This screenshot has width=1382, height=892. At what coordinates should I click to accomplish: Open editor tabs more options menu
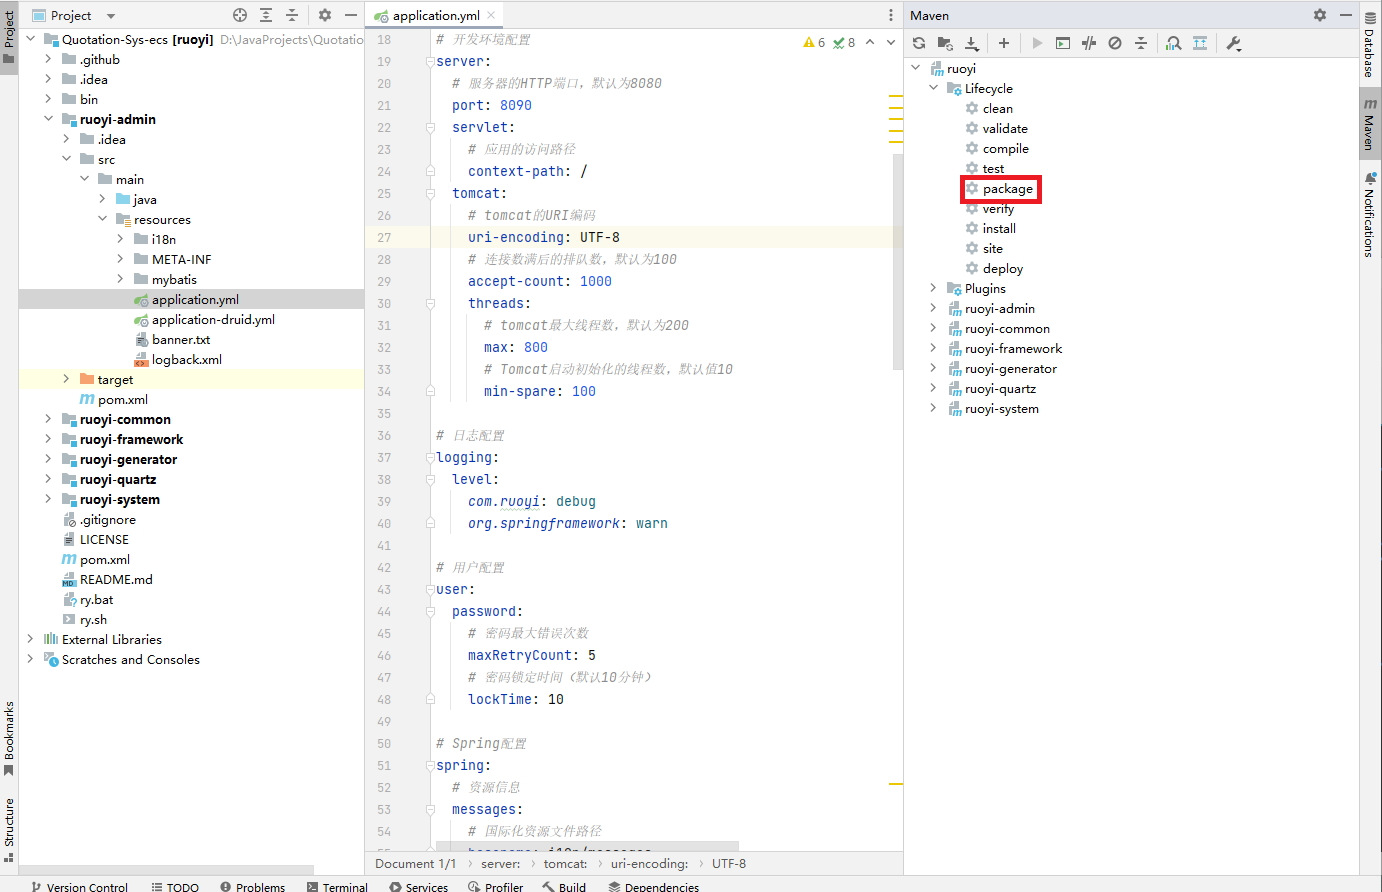(x=891, y=15)
